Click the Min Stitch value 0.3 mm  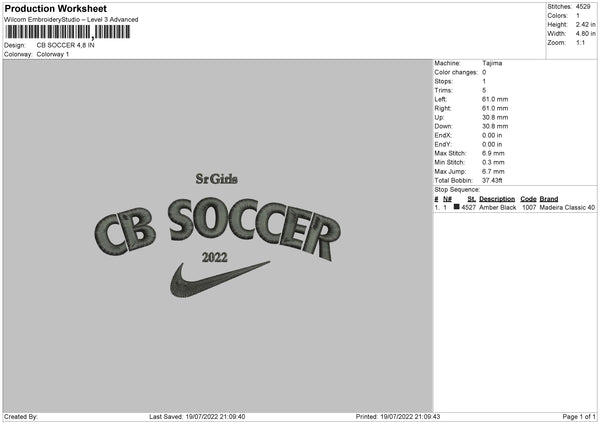493,162
